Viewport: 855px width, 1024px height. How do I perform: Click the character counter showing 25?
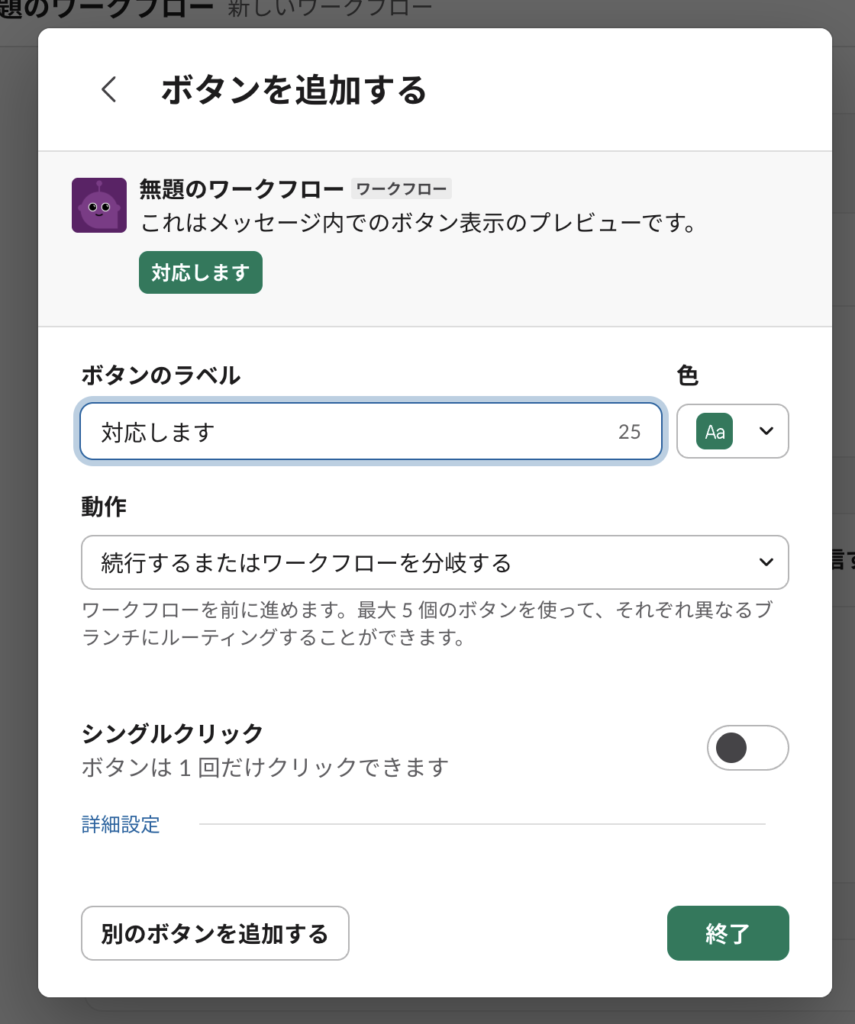pos(629,432)
